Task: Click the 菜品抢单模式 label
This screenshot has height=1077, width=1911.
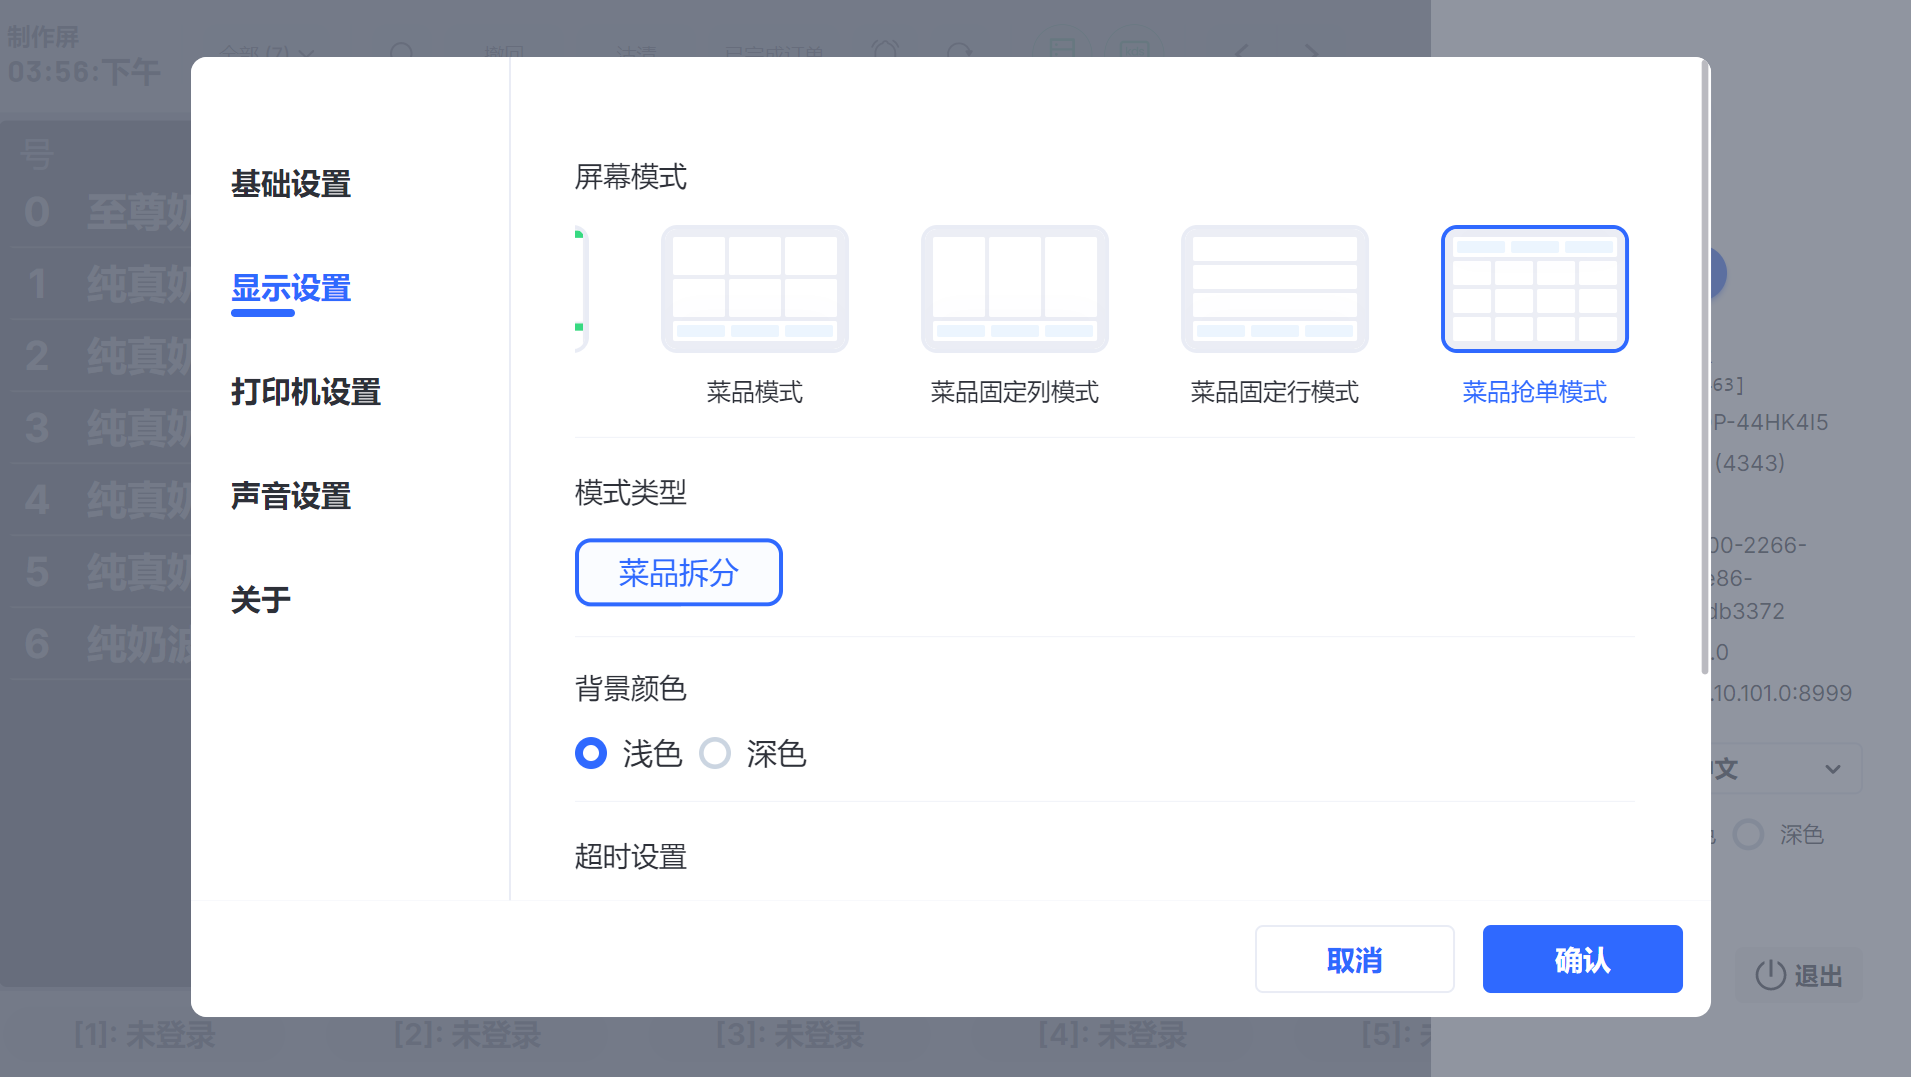Action: [x=1535, y=392]
